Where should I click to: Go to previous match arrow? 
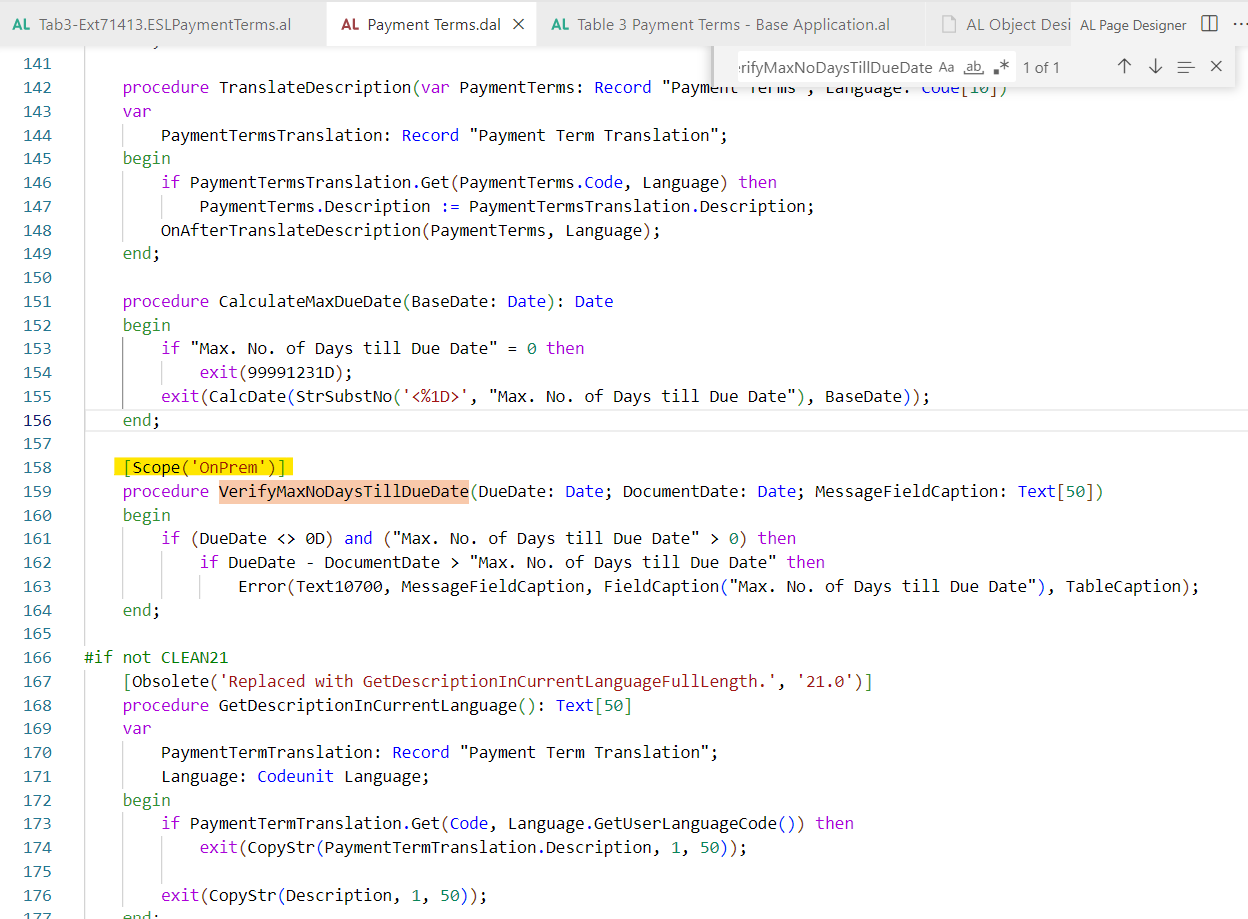[x=1124, y=67]
